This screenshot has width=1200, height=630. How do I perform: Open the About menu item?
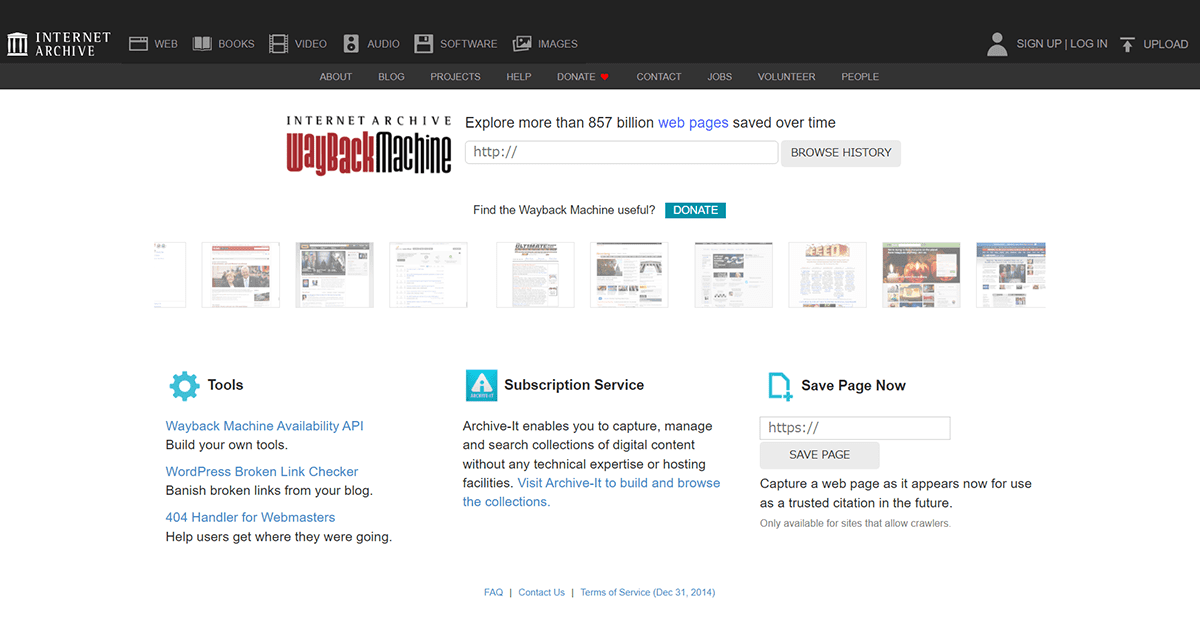click(336, 77)
